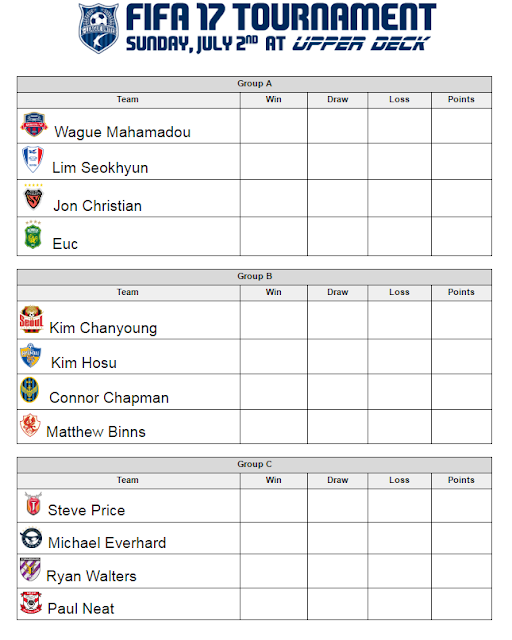
Task: Click the Seoul United shield logo in header
Action: tap(99, 28)
